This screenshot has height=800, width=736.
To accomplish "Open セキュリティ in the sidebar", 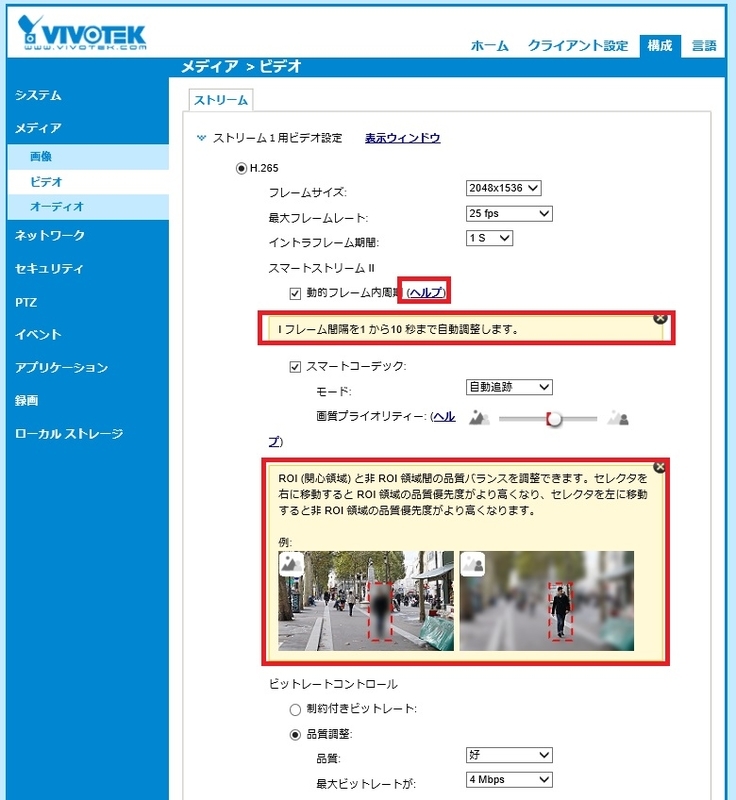I will click(x=49, y=268).
